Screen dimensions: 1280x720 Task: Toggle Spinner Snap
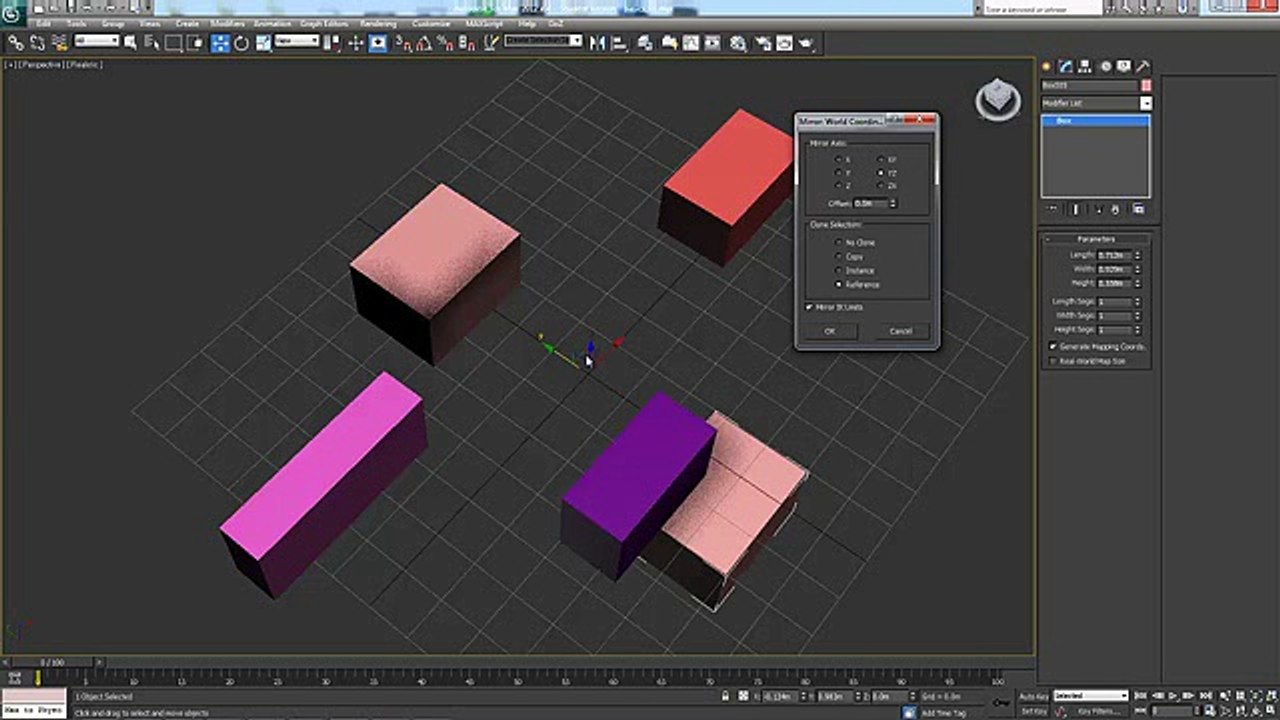coord(467,43)
